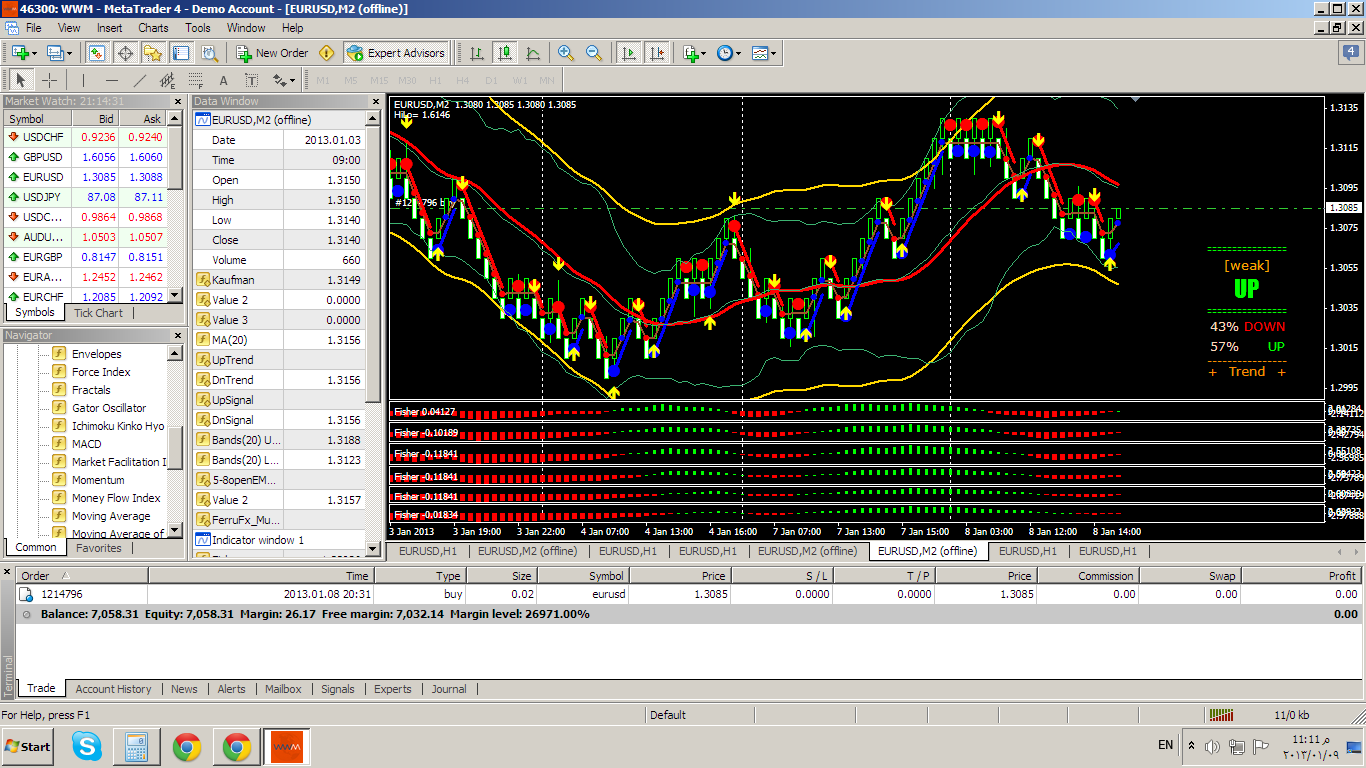Click MA(20) row in Data Window
This screenshot has height=768, width=1366.
(x=279, y=340)
